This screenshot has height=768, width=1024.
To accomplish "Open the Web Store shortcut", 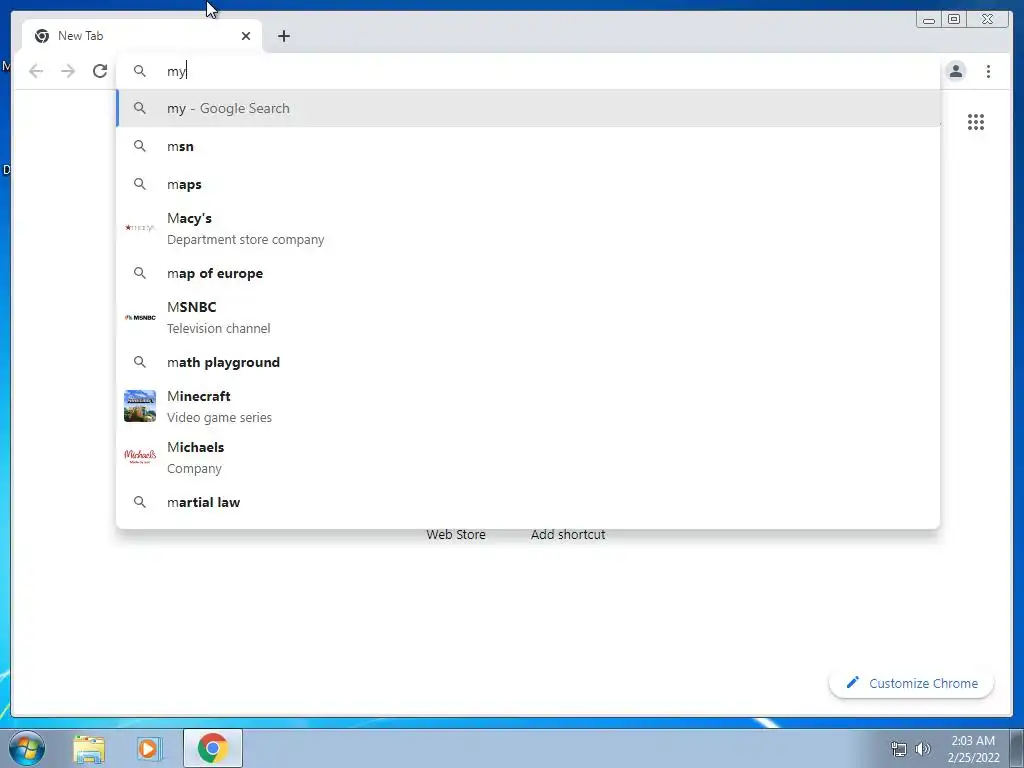I will pos(456,534).
